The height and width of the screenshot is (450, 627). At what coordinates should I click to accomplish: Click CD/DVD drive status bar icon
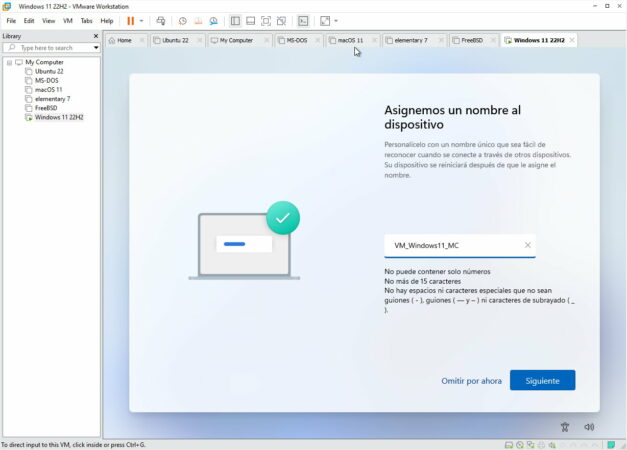point(519,445)
